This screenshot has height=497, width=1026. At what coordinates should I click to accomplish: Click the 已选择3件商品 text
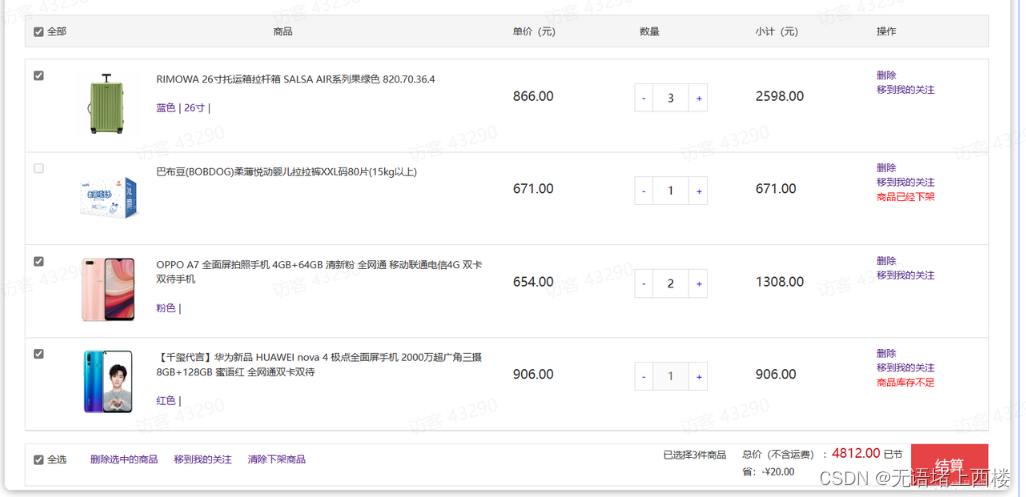(694, 454)
